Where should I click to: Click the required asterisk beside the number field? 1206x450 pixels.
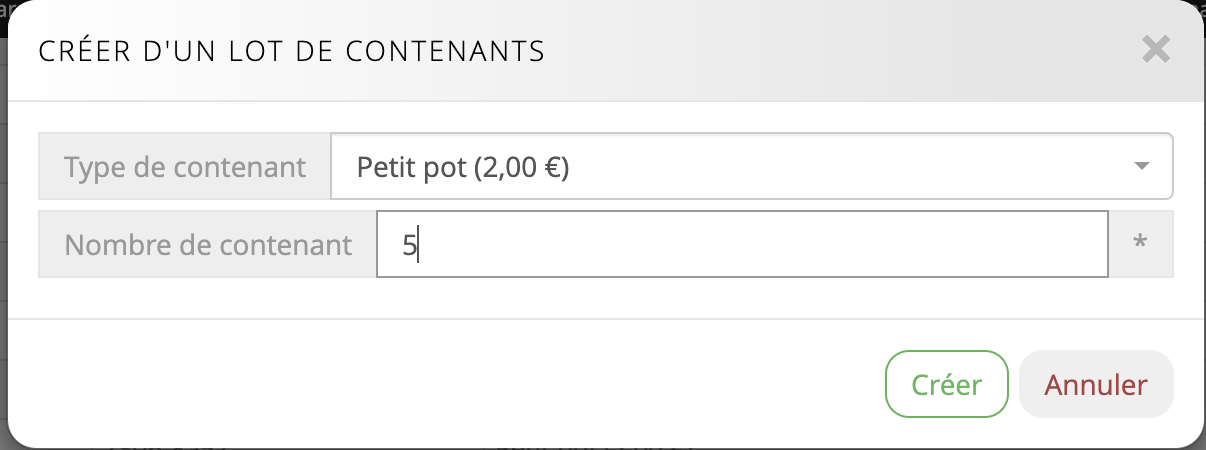(x=1140, y=243)
